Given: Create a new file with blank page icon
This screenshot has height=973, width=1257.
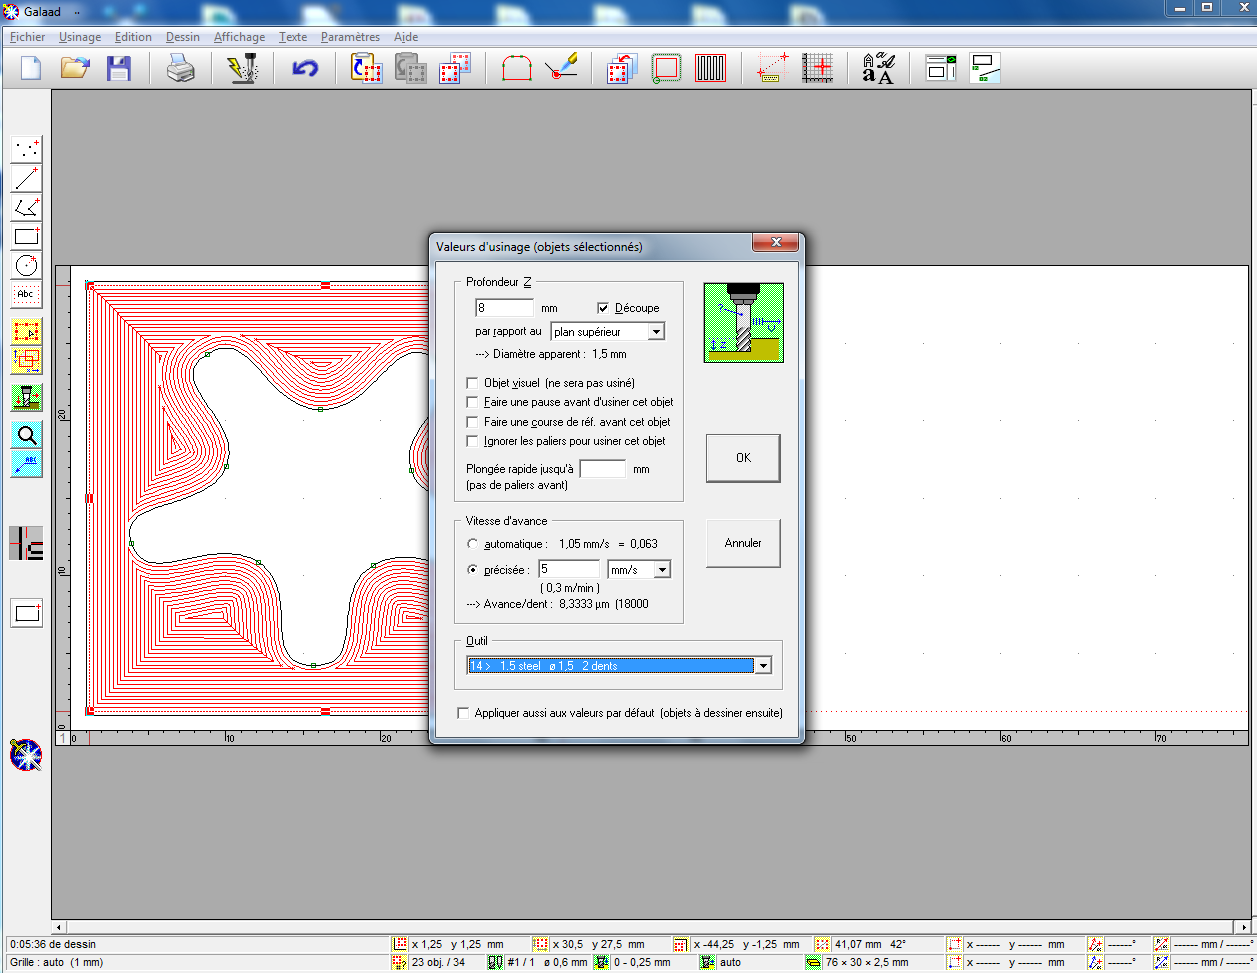Looking at the screenshot, I should coord(31,68).
